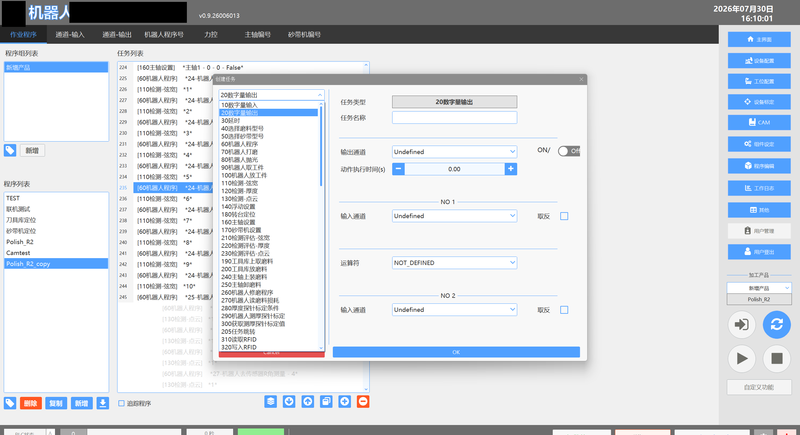Select 60机器人程序 in the type list
This screenshot has width=800, height=435.
click(x=268, y=144)
